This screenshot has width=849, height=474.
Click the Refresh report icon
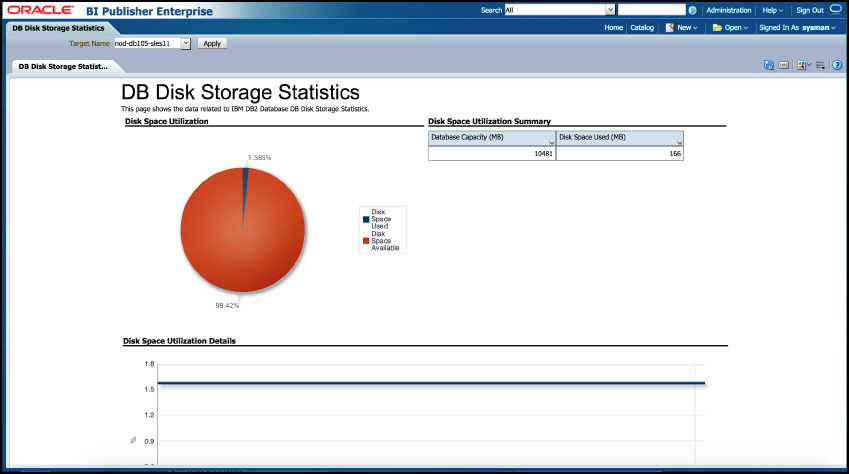[768, 65]
